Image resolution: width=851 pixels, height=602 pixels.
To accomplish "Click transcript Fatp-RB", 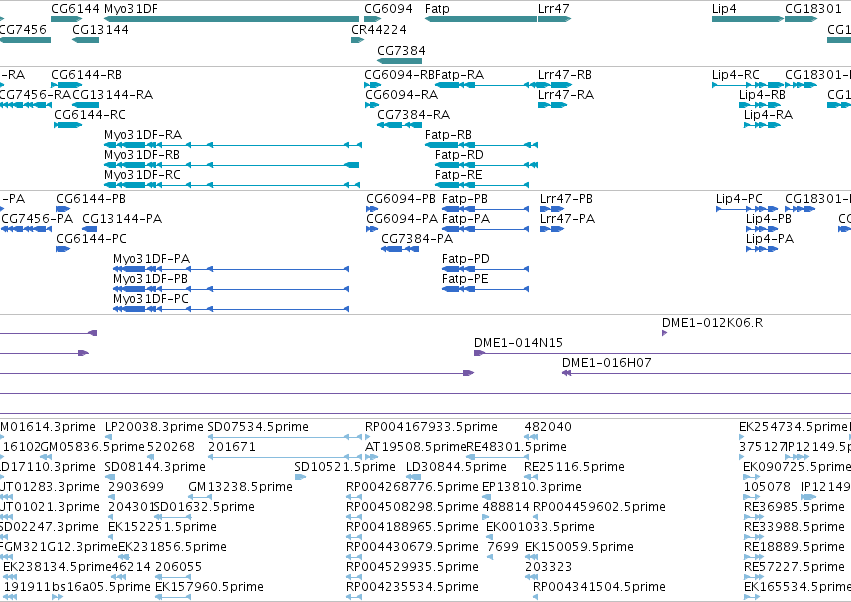I will (x=481, y=145).
